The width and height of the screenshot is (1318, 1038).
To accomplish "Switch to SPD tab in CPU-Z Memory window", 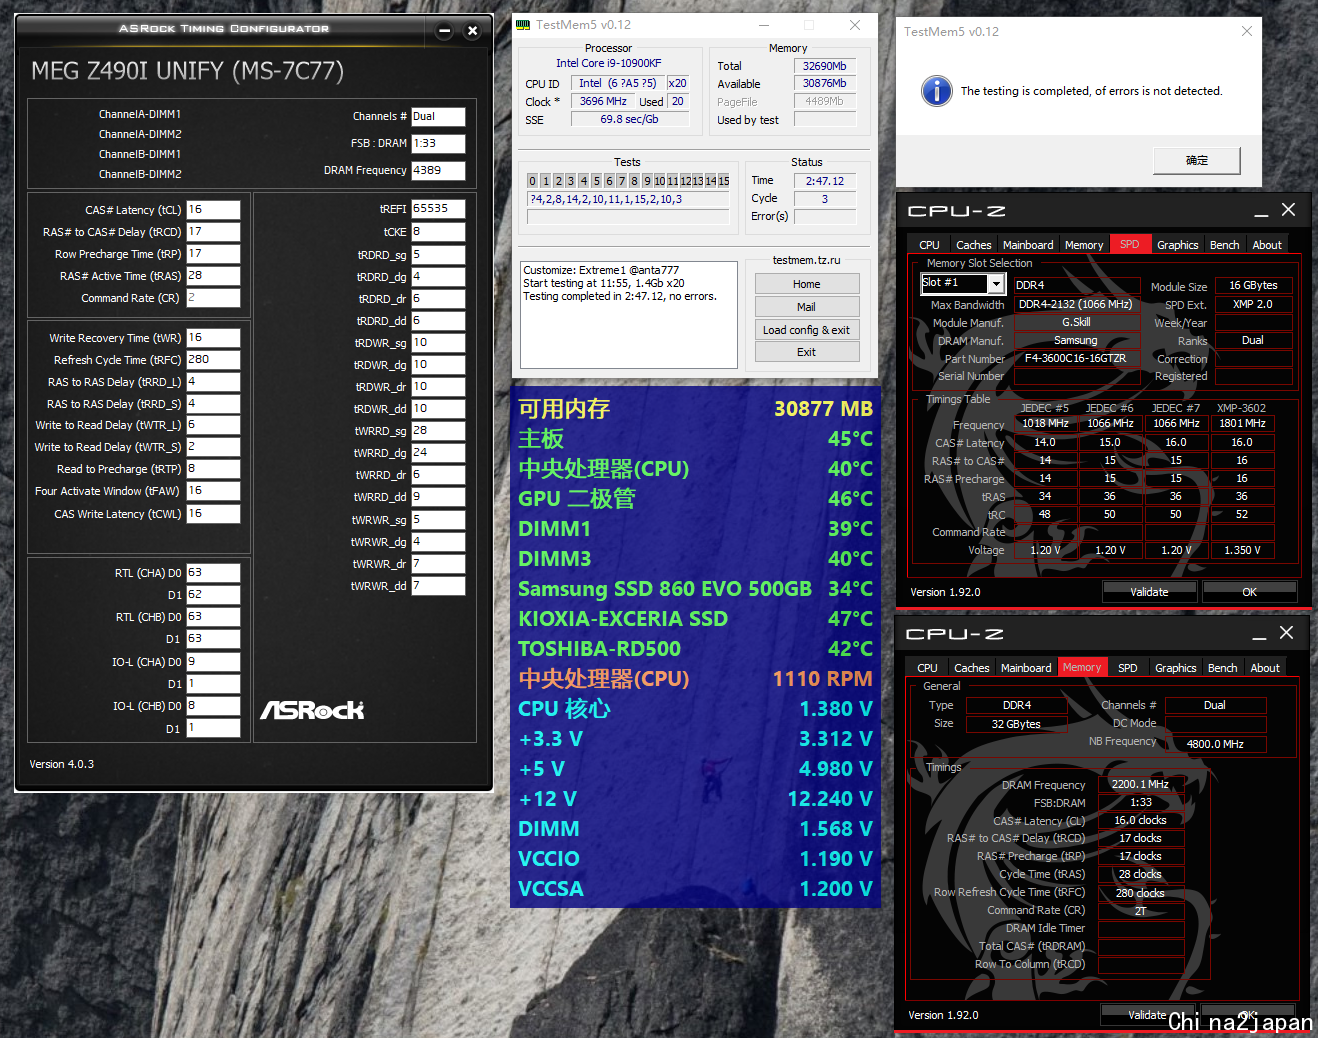I will tap(1127, 668).
